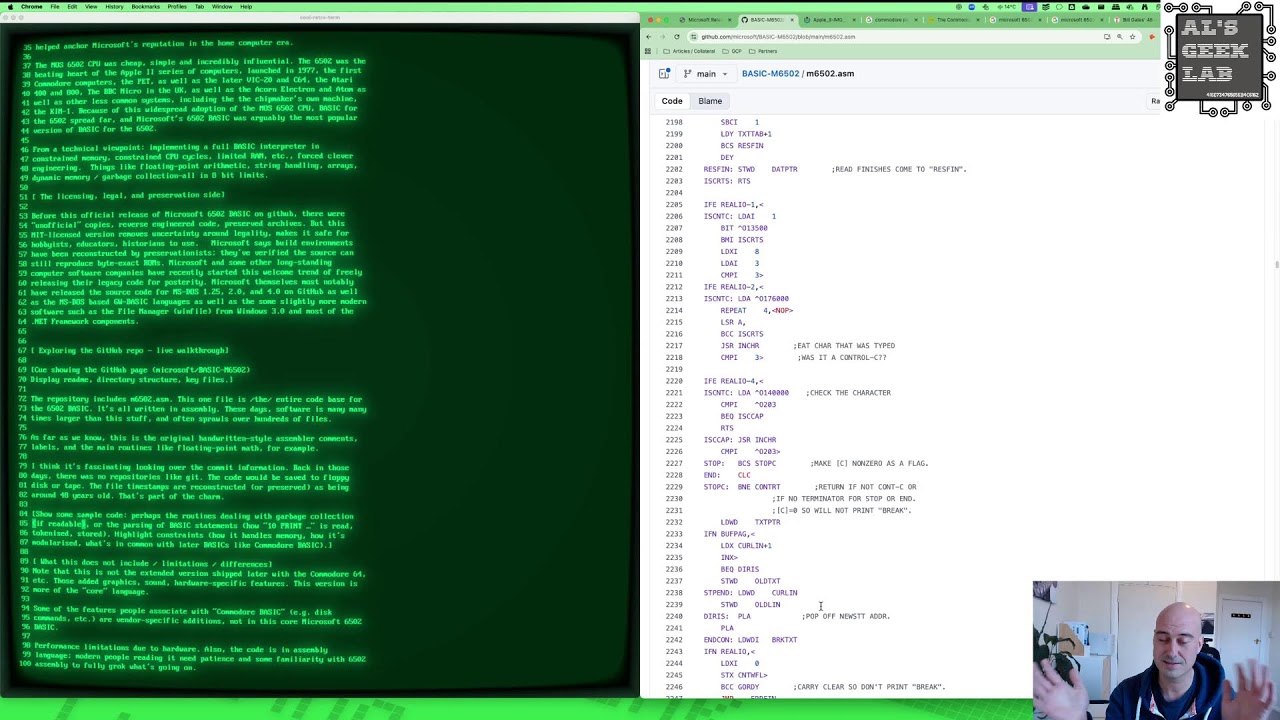Select the BASIC-M6502 browser tab
Screen dimensions: 1280x720
click(767, 20)
